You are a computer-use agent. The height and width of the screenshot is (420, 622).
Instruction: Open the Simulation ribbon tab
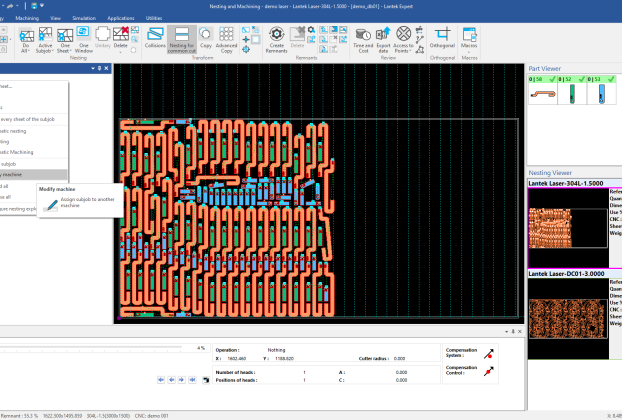click(x=83, y=18)
